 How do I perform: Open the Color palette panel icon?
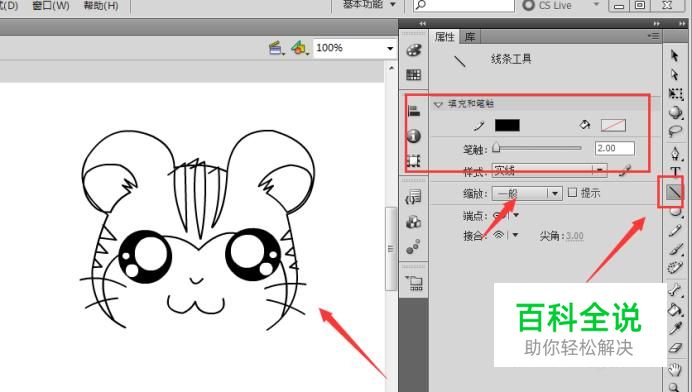coord(414,50)
